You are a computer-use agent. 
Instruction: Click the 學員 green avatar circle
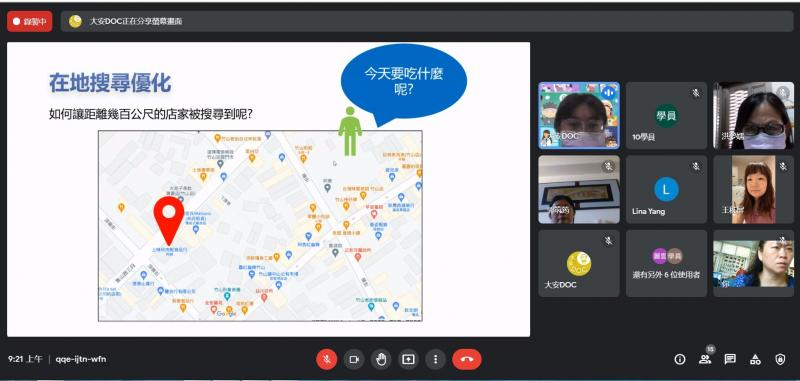point(666,116)
